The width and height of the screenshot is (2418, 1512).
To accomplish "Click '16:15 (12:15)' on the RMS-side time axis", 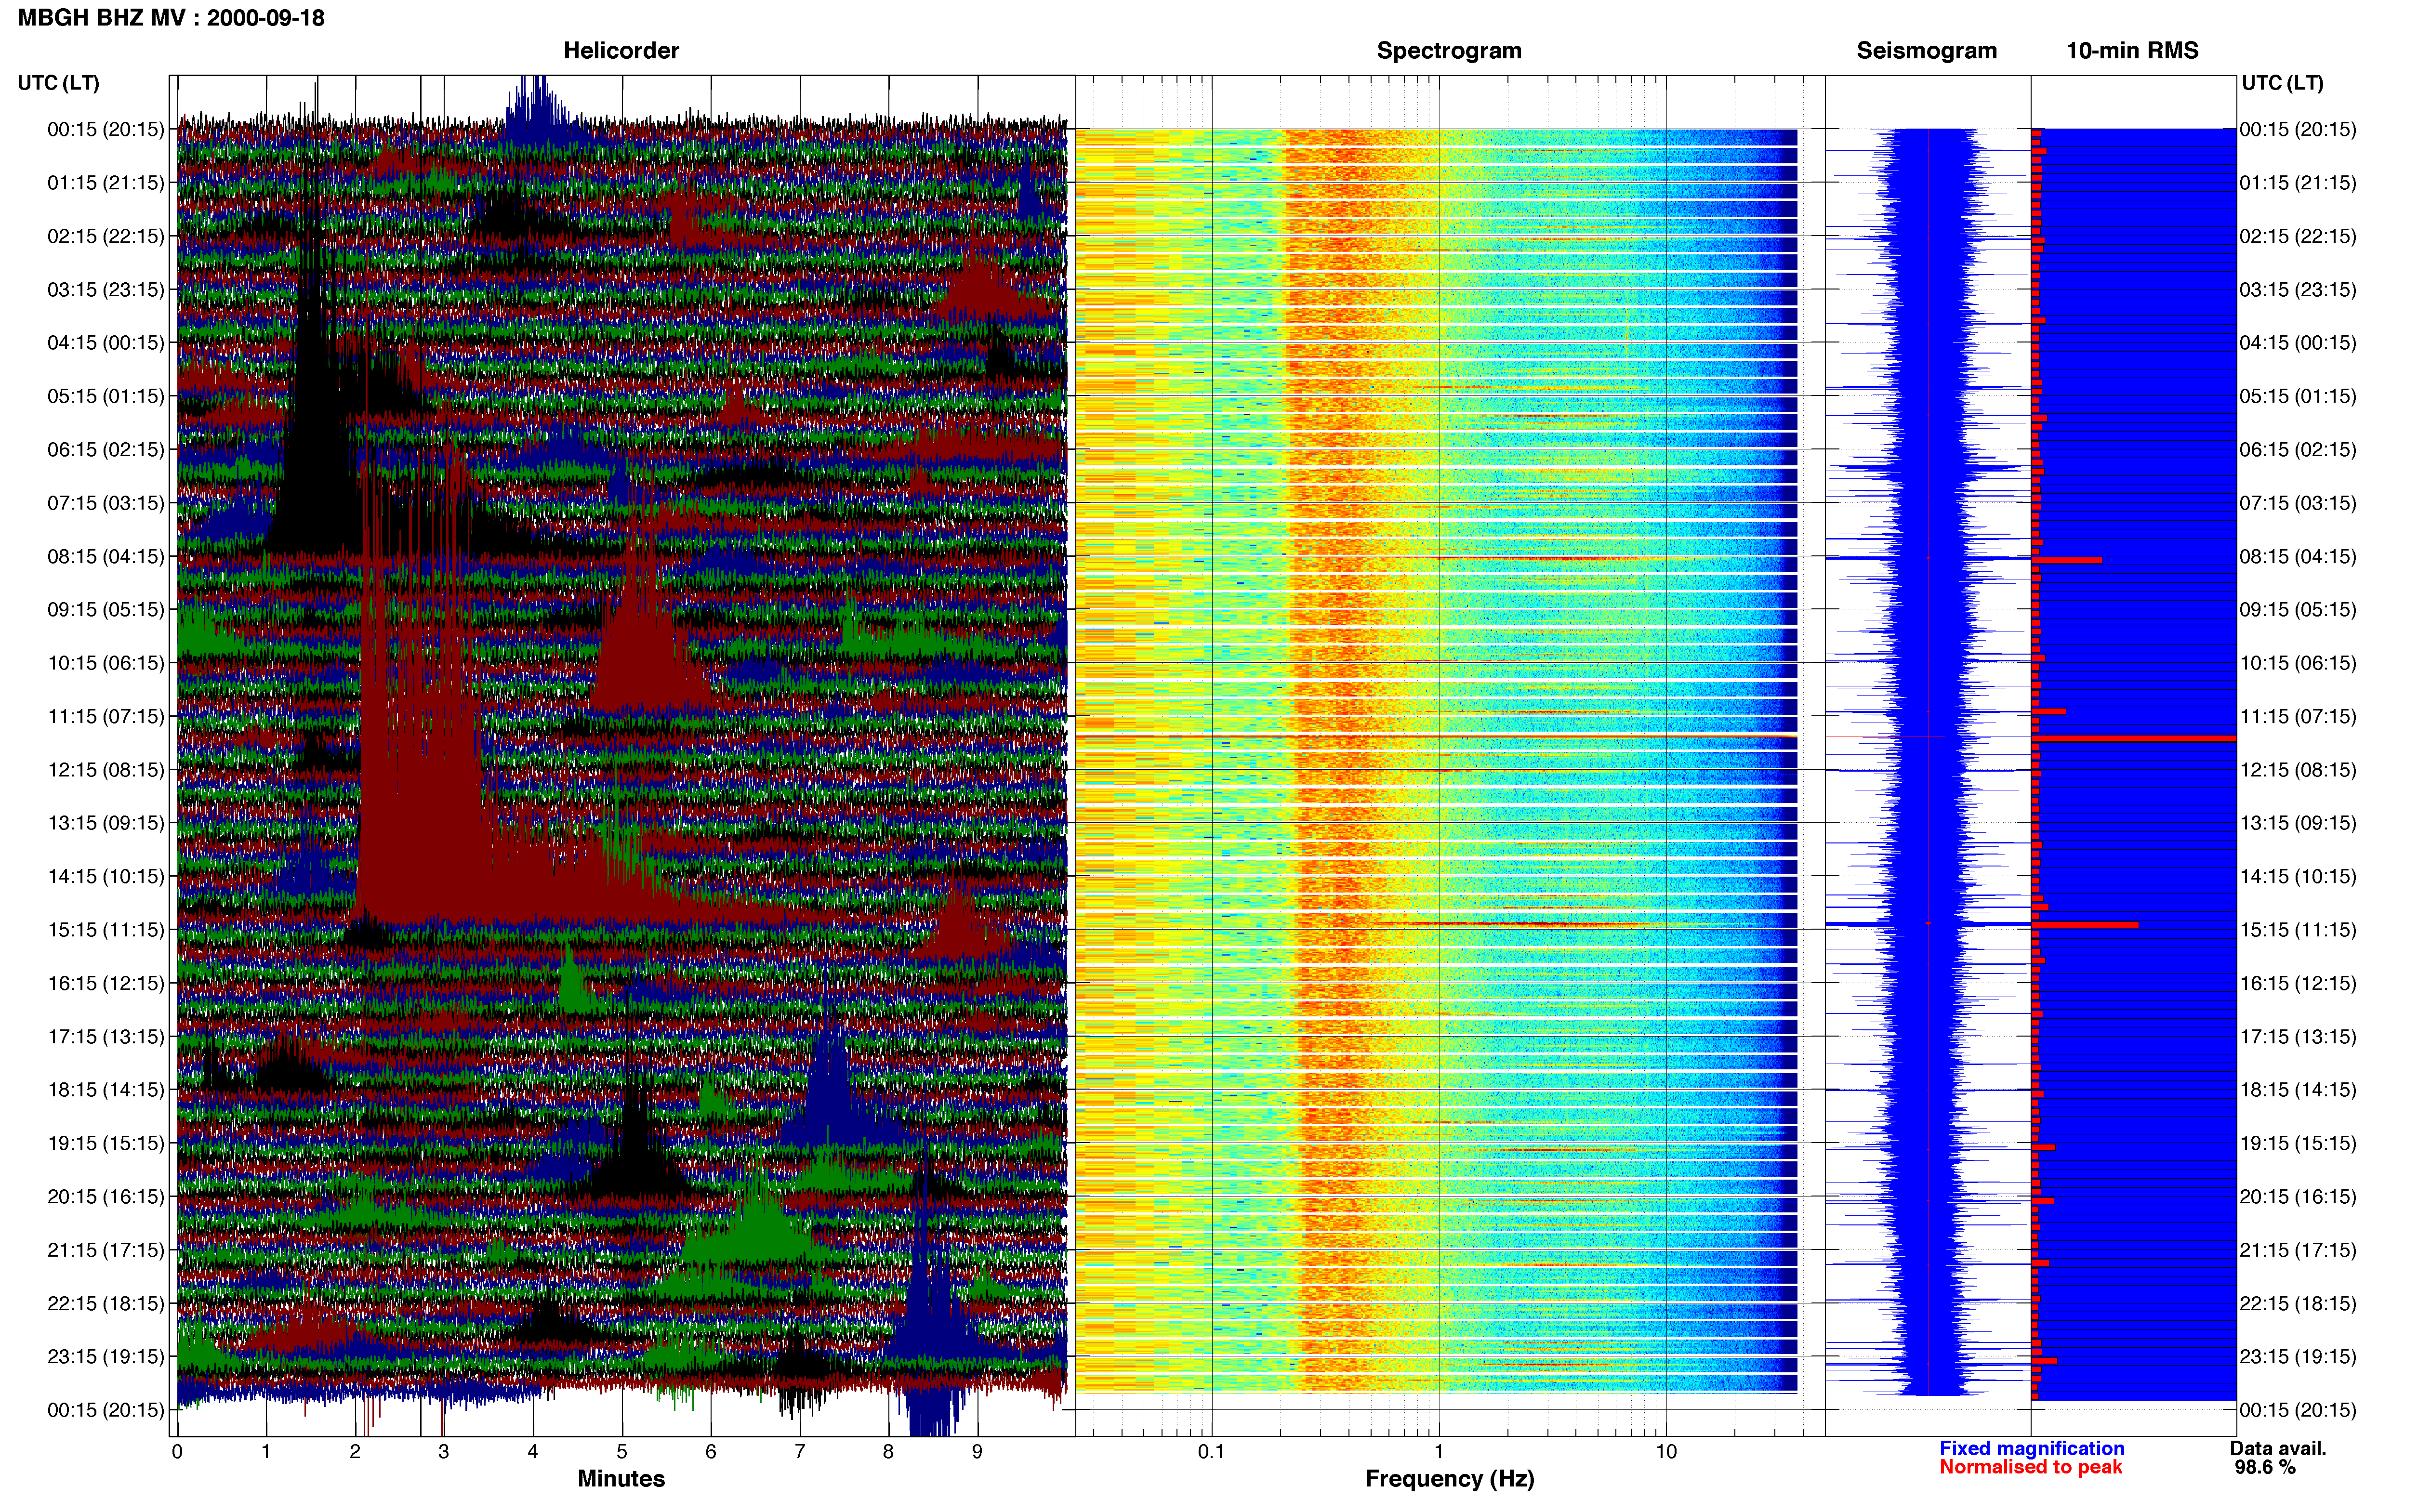I will (x=2298, y=983).
